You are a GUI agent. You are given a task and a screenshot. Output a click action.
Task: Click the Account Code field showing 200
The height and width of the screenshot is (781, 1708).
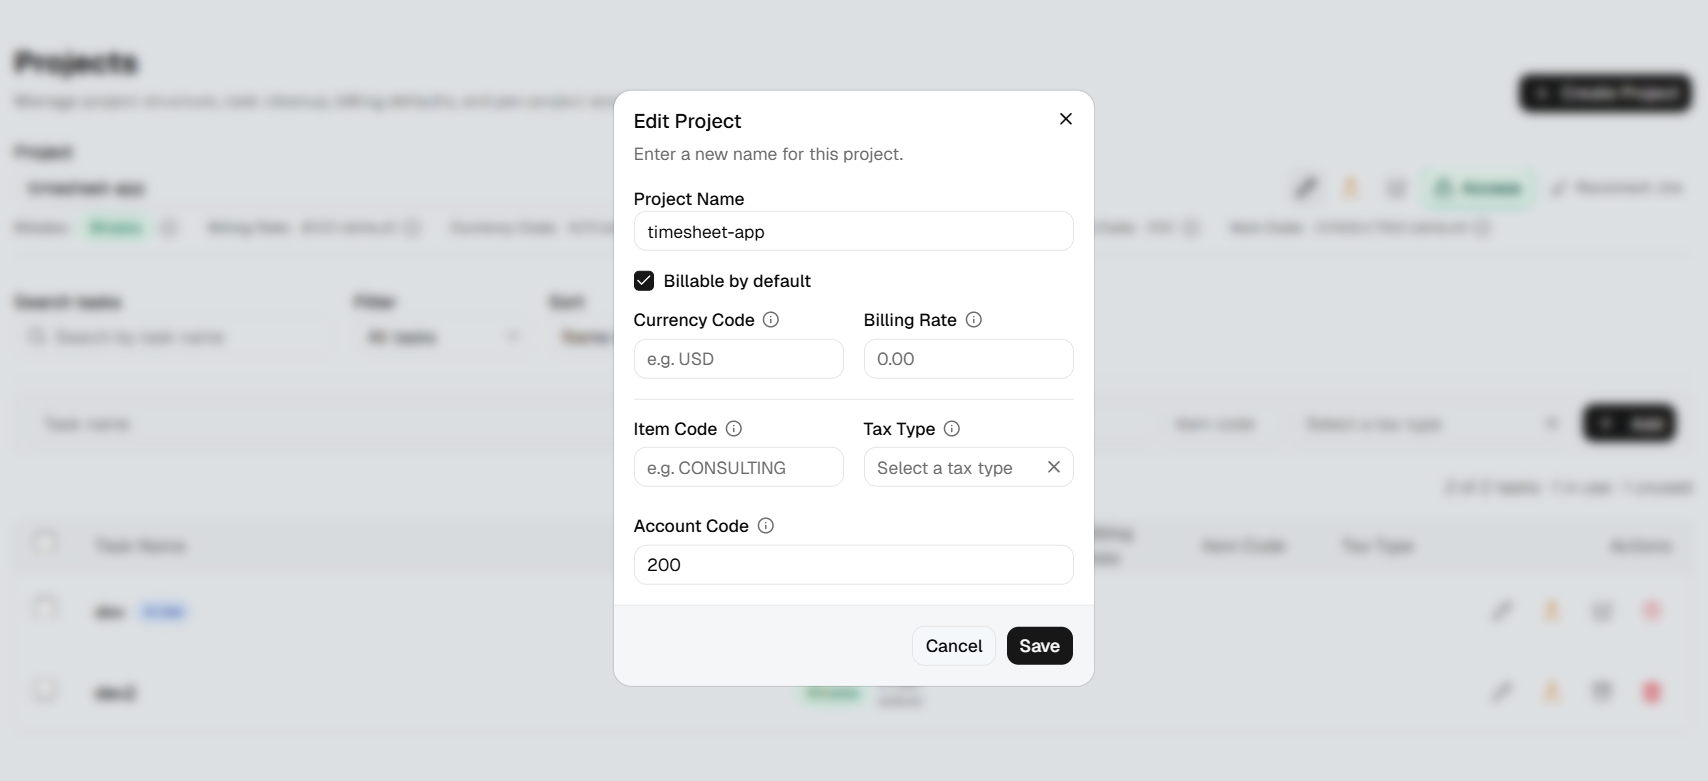coord(854,565)
